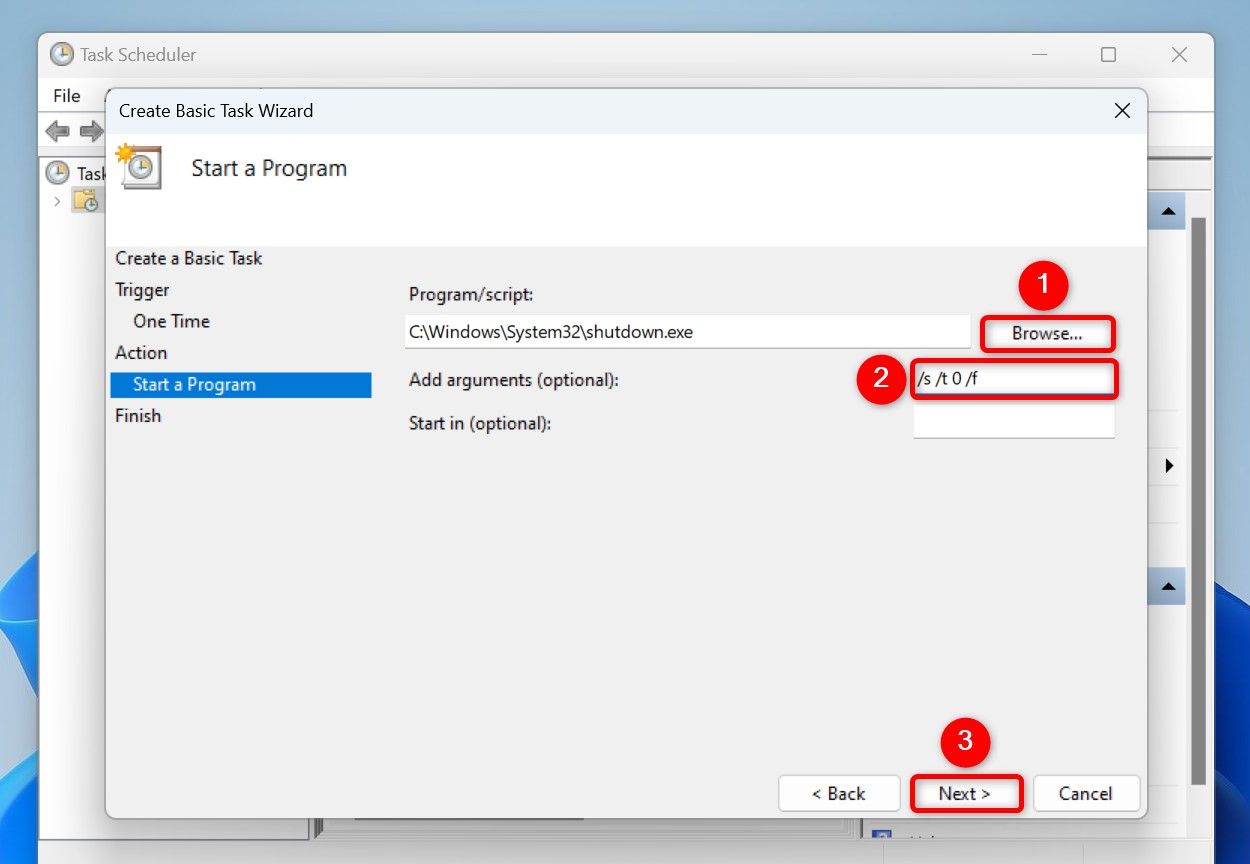The image size is (1250, 864).
Task: Select the Action step in wizard
Action: (141, 353)
